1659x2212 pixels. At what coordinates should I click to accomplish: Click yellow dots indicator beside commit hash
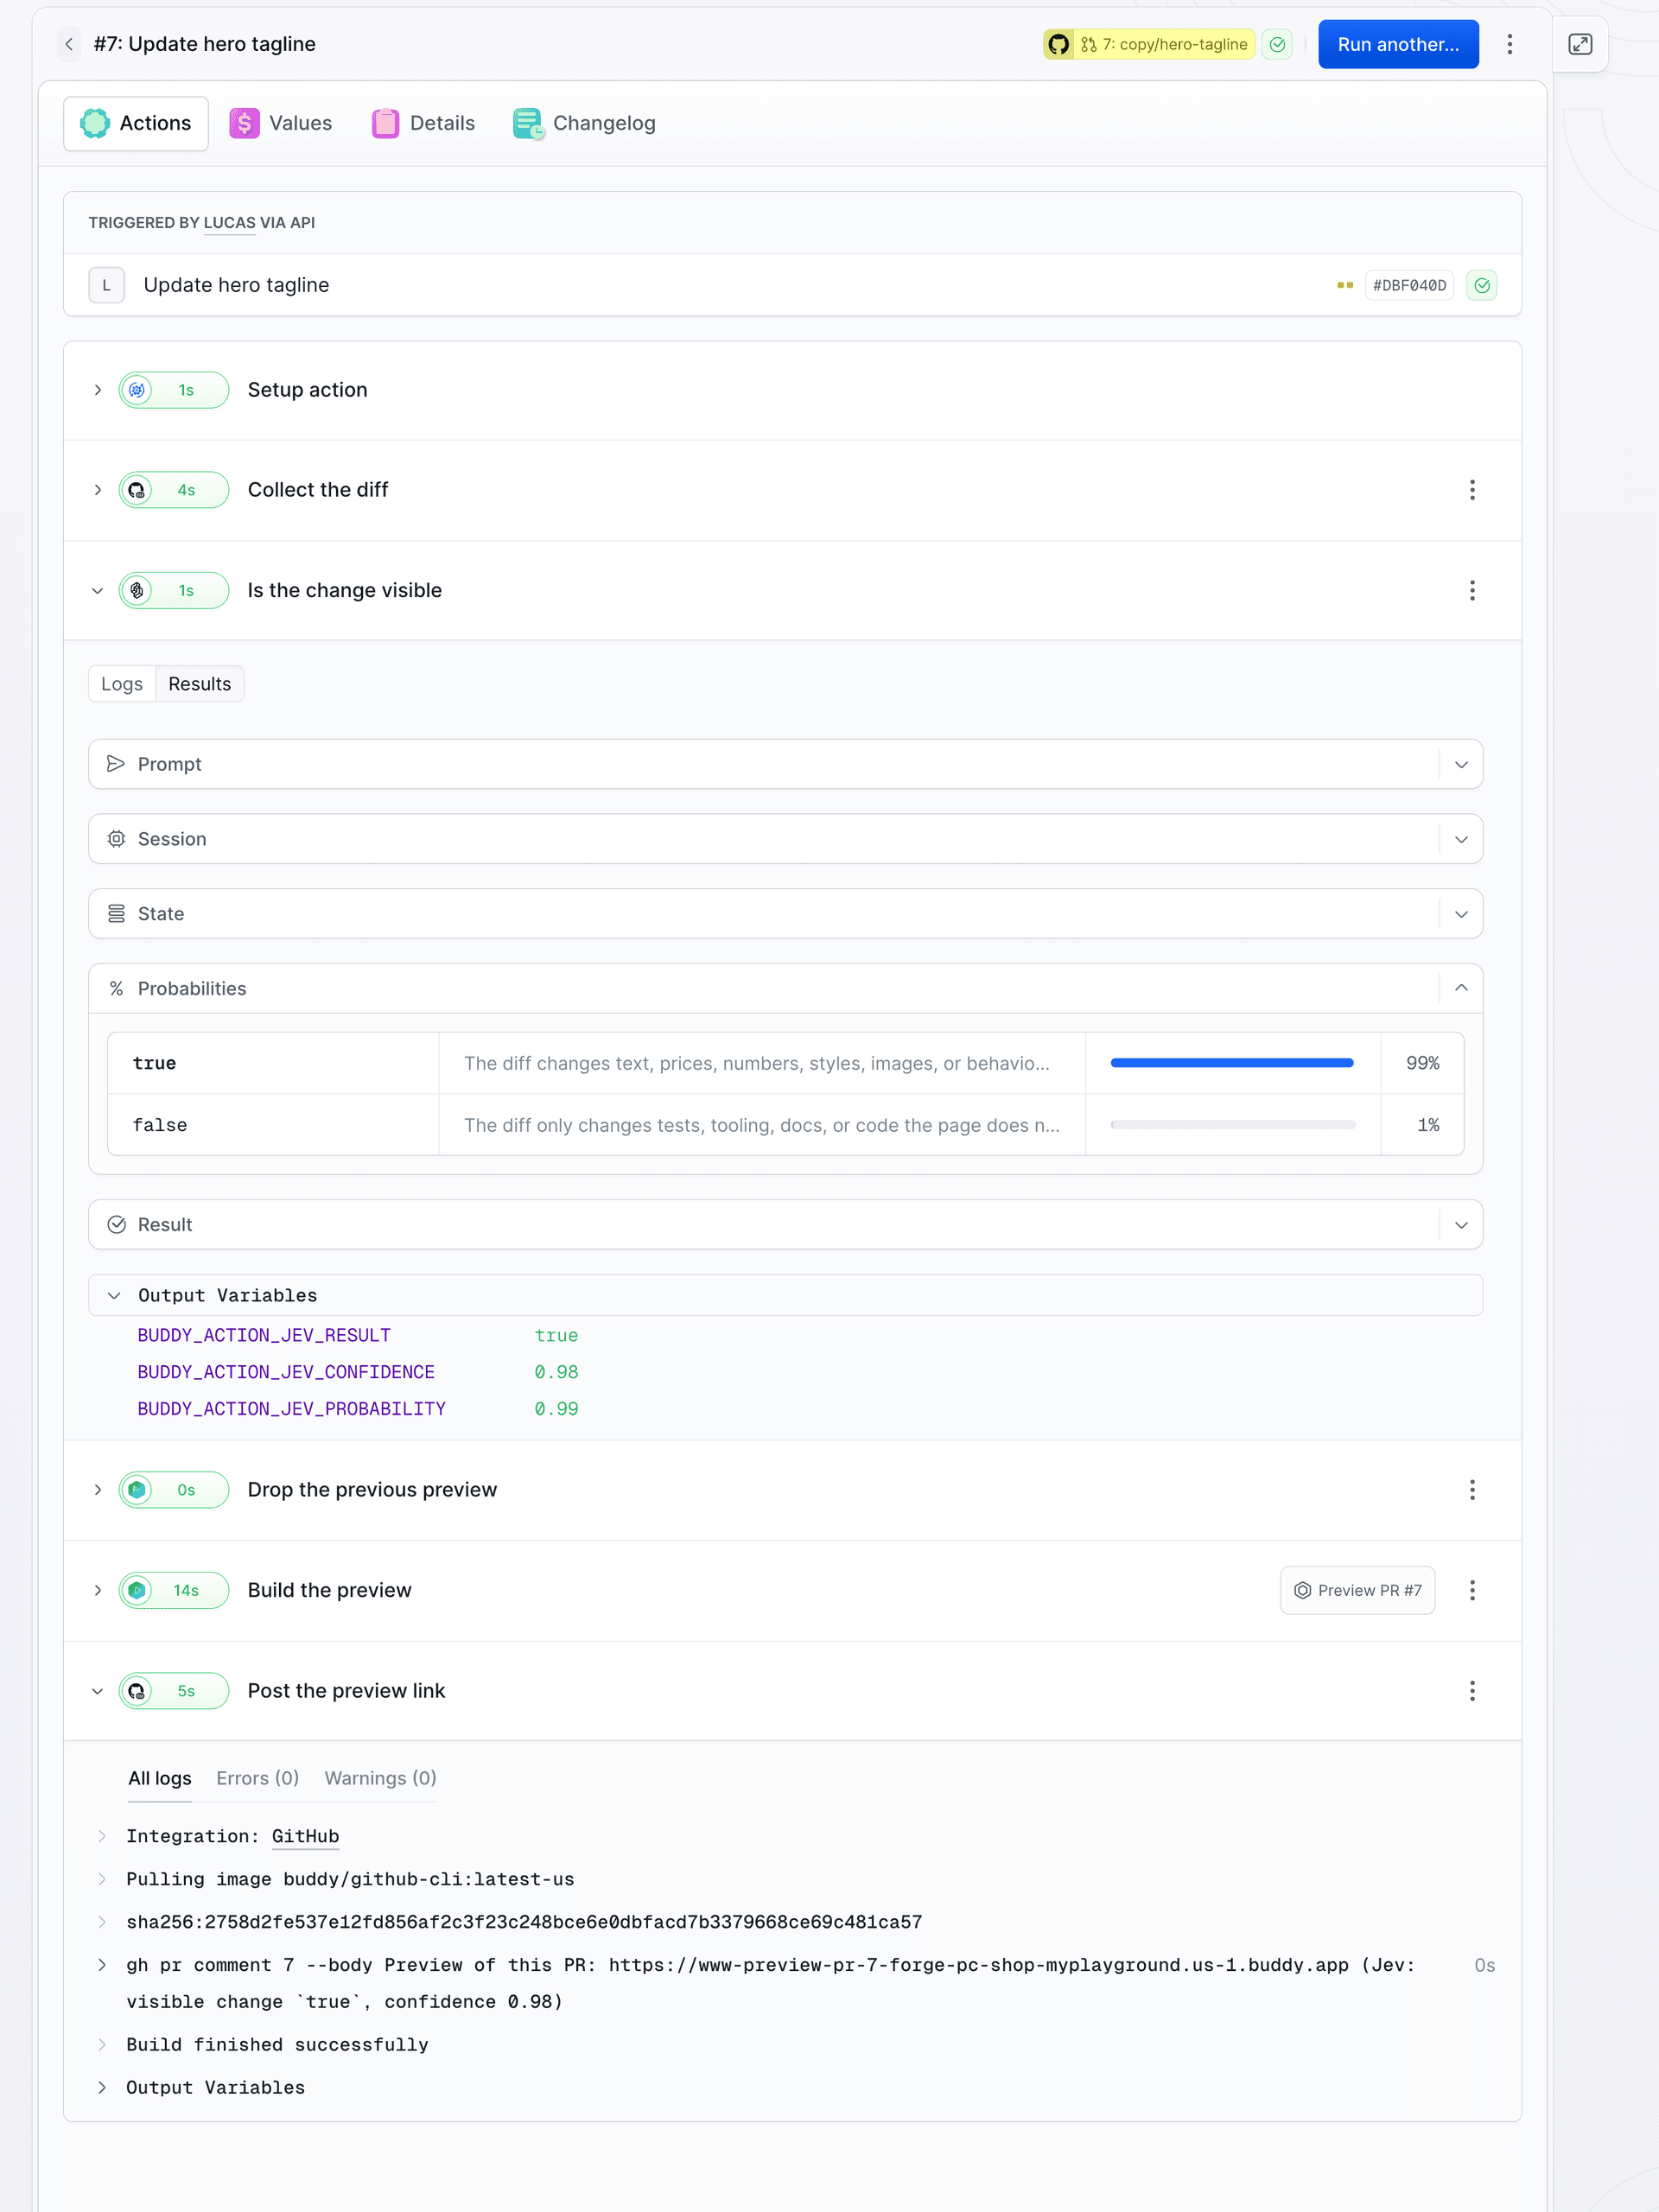(1345, 286)
